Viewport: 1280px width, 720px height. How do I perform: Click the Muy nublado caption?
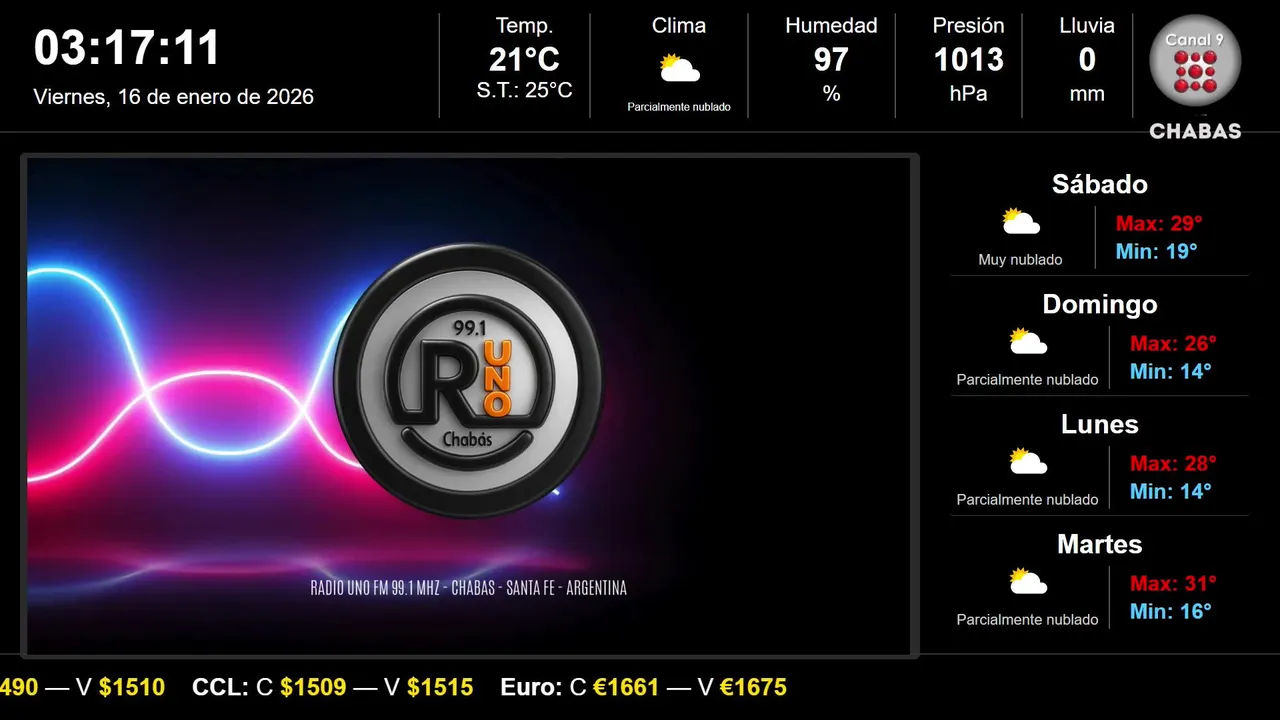1020,260
